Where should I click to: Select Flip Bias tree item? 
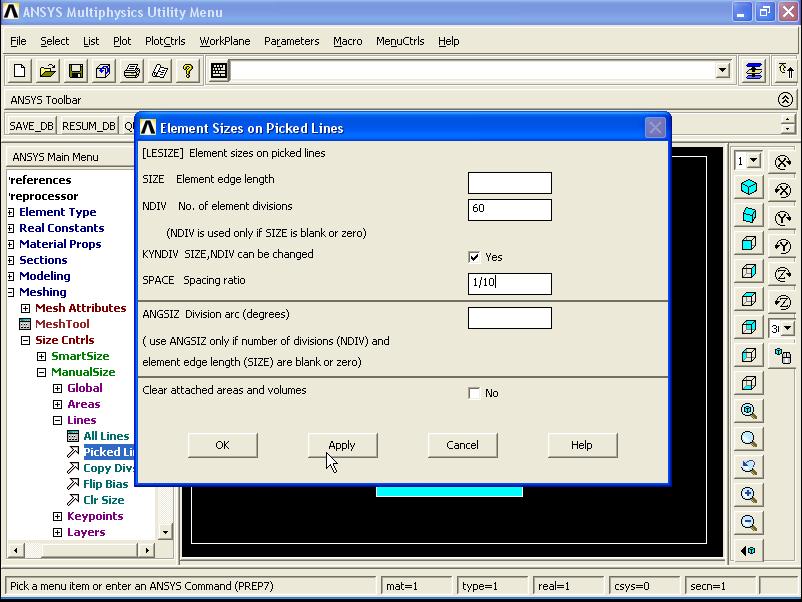[x=105, y=484]
